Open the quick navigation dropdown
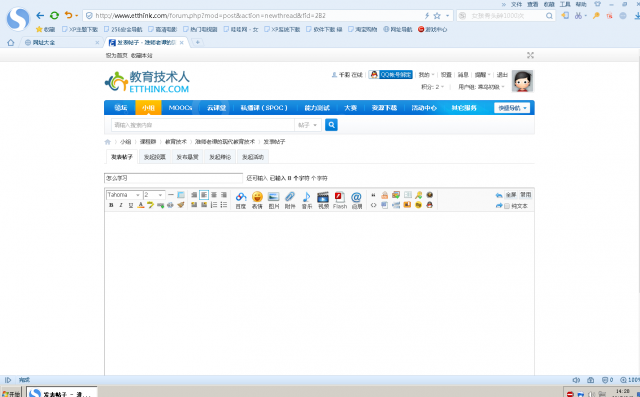 (x=512, y=108)
